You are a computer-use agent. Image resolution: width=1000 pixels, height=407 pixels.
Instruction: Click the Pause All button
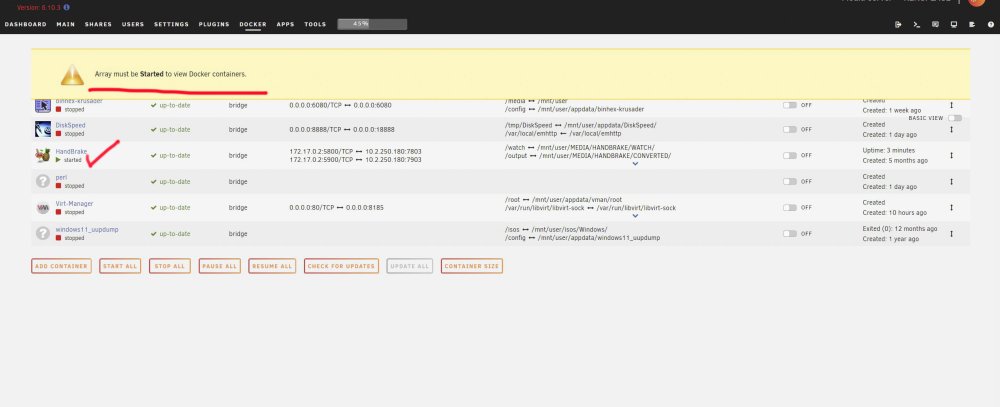click(x=219, y=266)
